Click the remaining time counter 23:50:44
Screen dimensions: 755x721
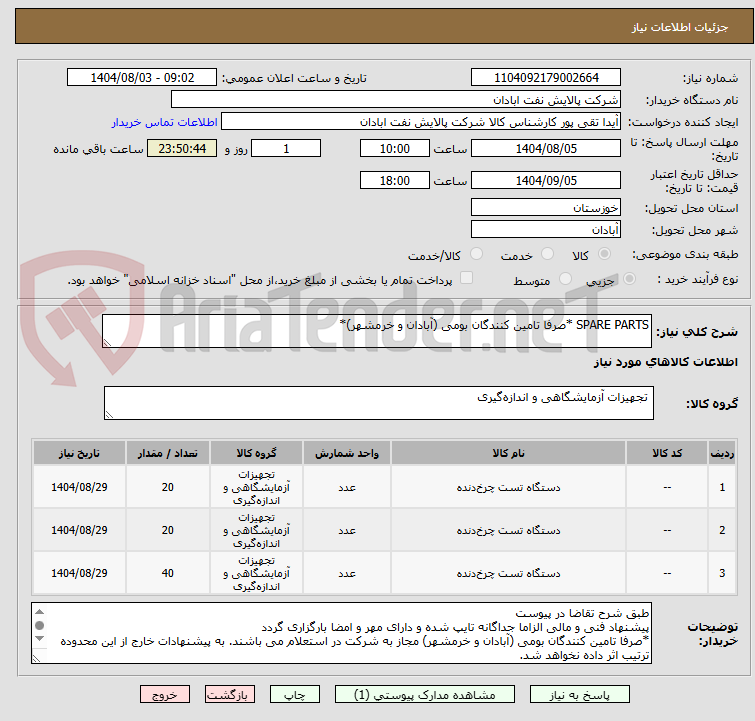(x=182, y=148)
